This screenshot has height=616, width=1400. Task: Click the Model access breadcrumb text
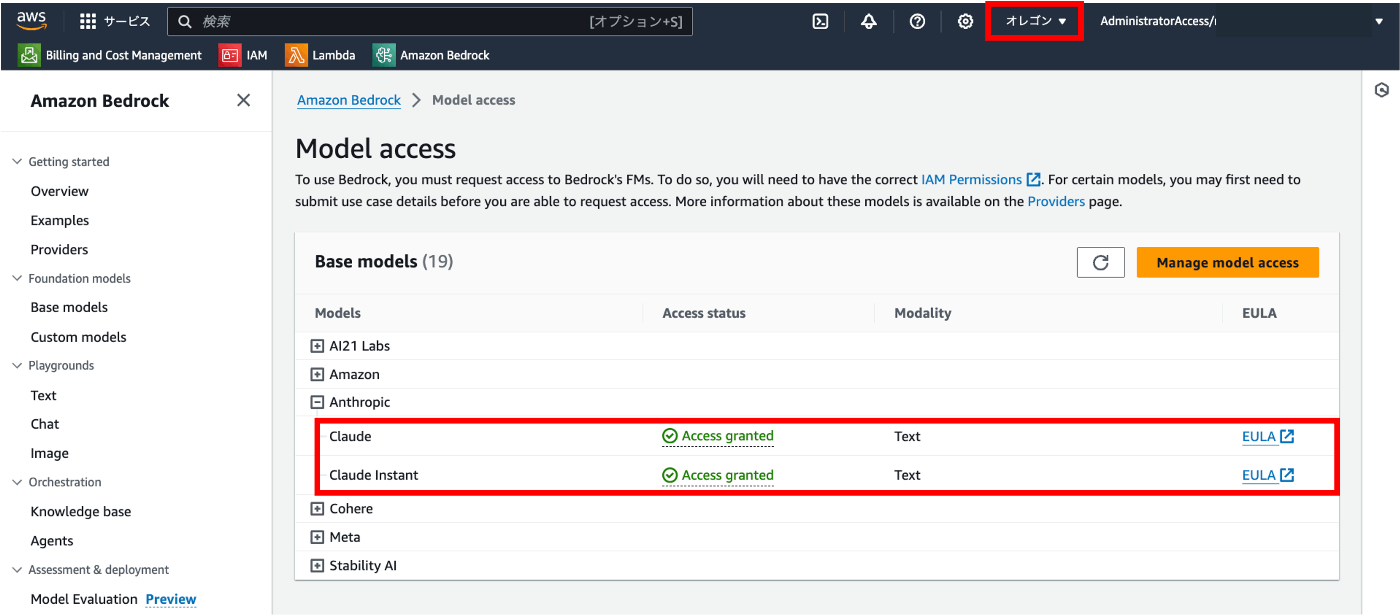click(x=474, y=100)
